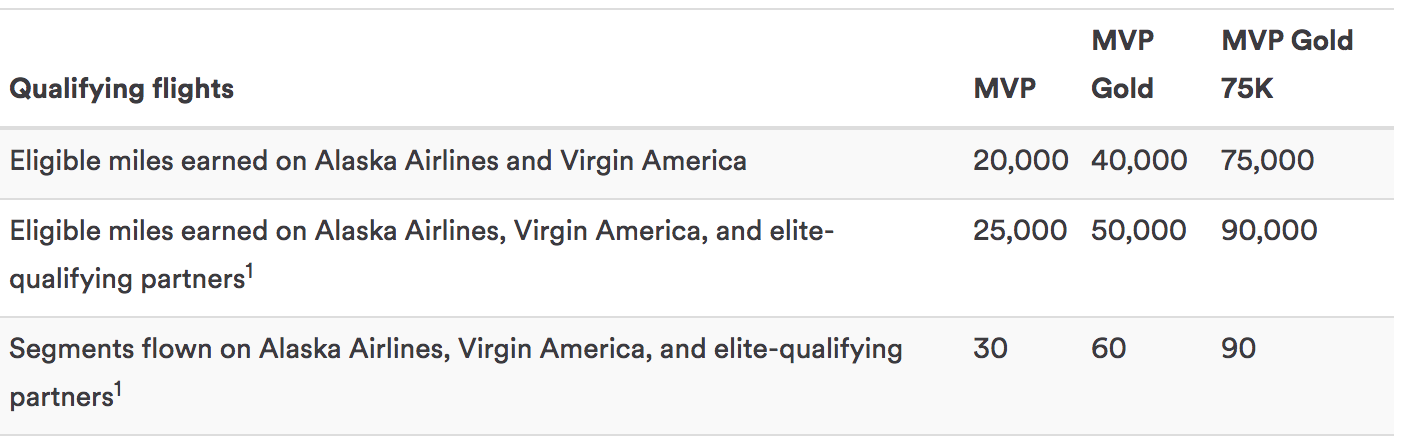Image resolution: width=1402 pixels, height=444 pixels.
Task: Click the 75,000 miles cell
Action: tap(1267, 161)
